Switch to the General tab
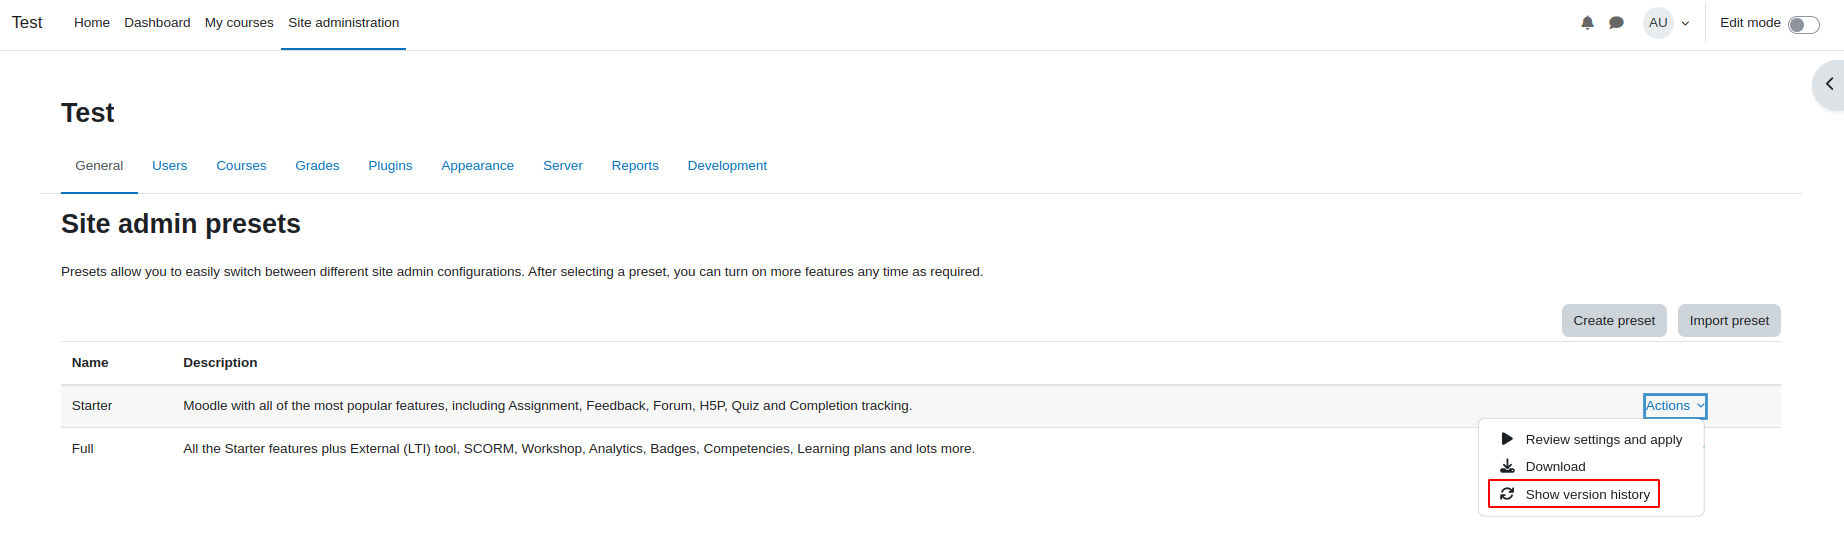Viewport: 1844px width, 552px height. (99, 166)
